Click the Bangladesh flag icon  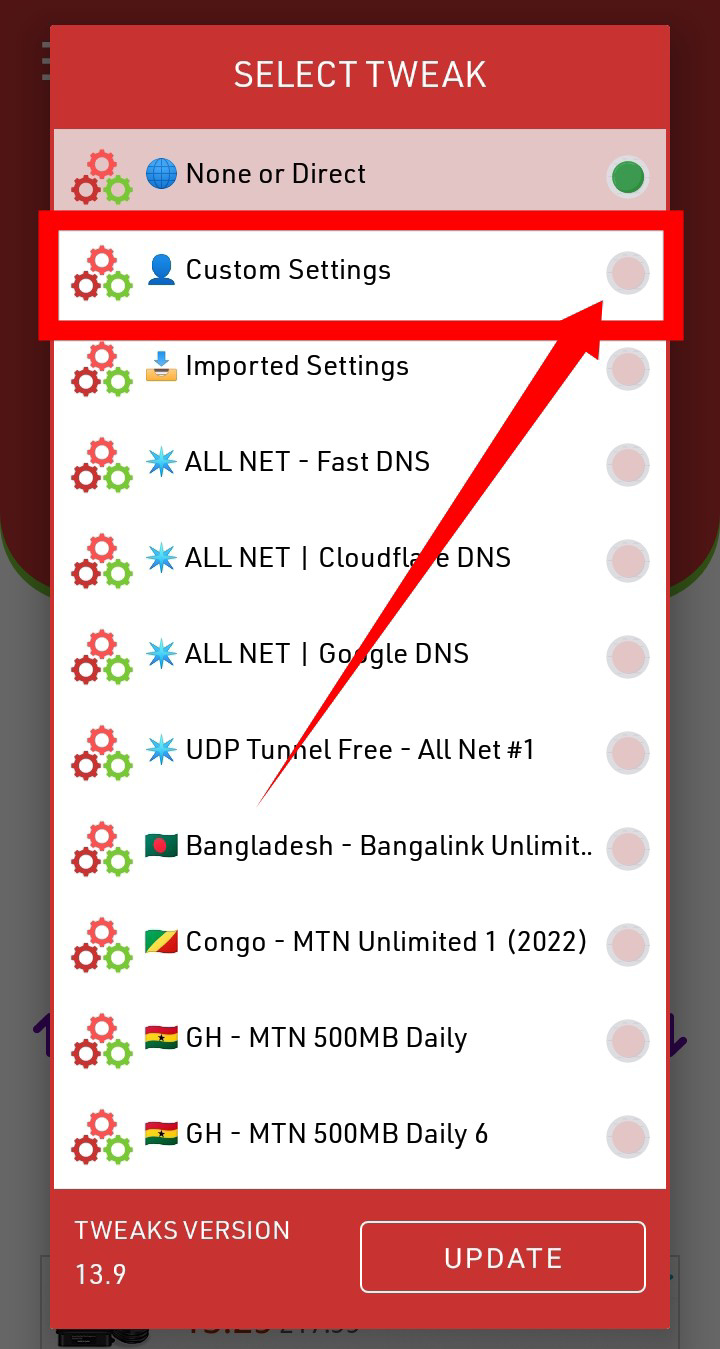click(161, 846)
